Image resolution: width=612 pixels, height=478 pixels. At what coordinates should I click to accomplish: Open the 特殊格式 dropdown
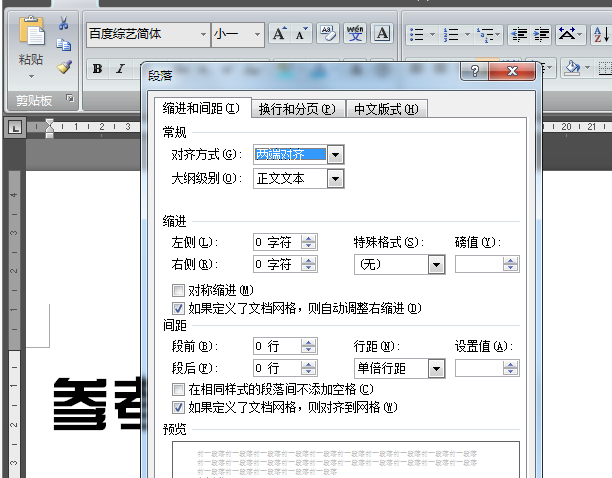pos(436,265)
